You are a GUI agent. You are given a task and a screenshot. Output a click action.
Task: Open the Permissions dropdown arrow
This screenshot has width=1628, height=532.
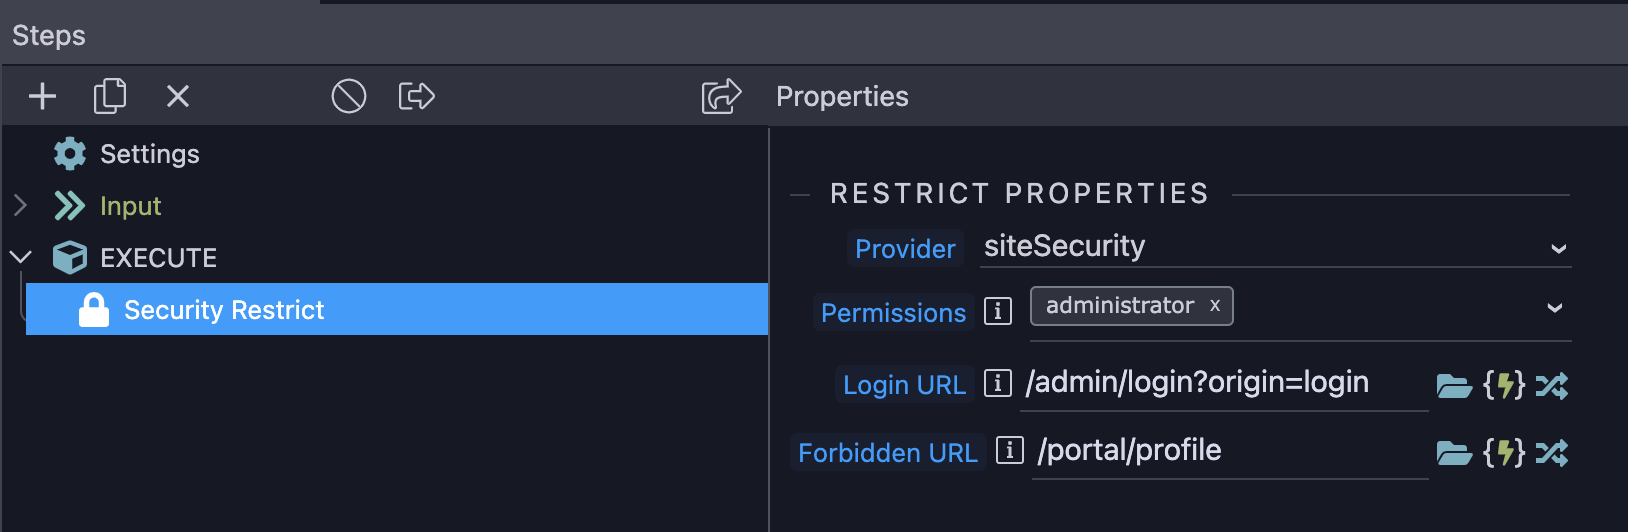(1555, 308)
